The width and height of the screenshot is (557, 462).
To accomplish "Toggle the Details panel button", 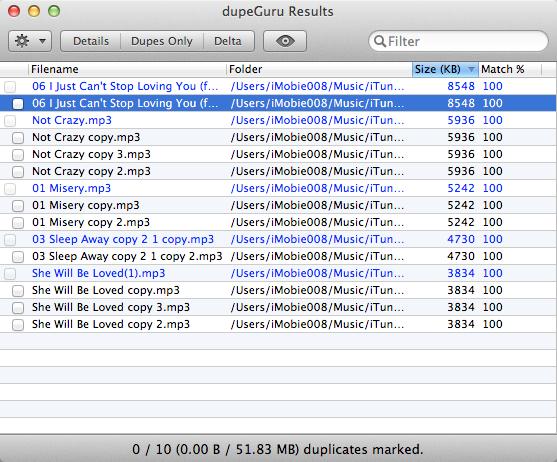I will (x=91, y=41).
